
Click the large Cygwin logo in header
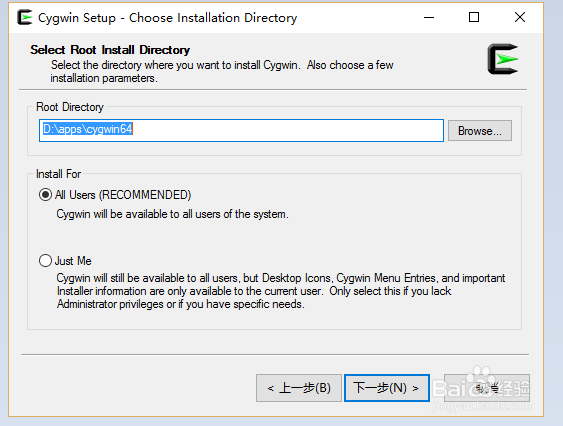pyautogui.click(x=503, y=59)
